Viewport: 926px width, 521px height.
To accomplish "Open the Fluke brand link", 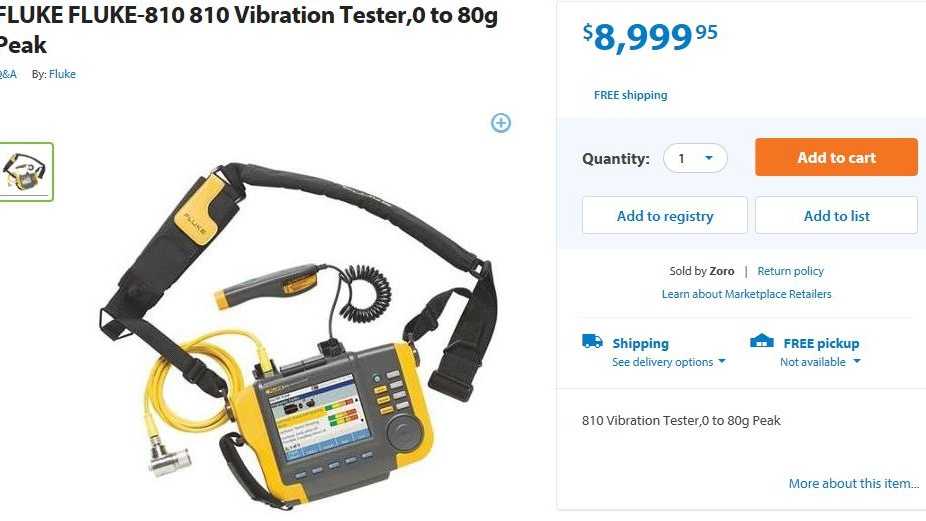I will [x=62, y=74].
